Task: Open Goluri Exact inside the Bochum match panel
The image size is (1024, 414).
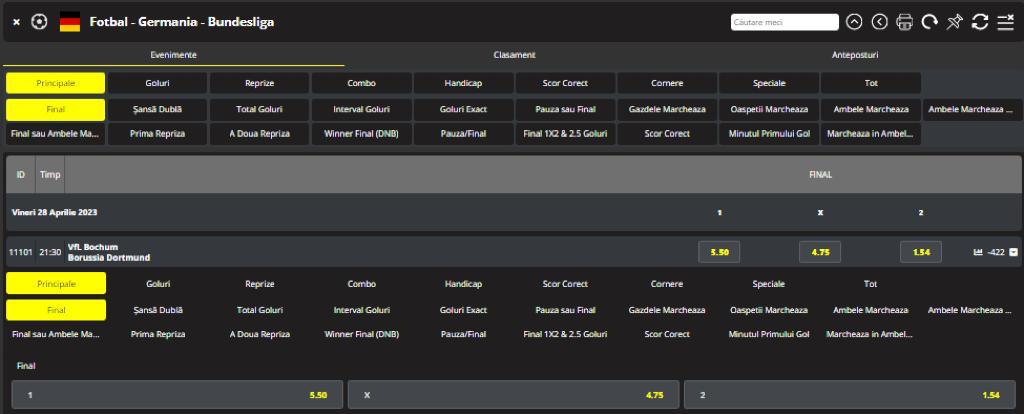Action: tap(463, 310)
